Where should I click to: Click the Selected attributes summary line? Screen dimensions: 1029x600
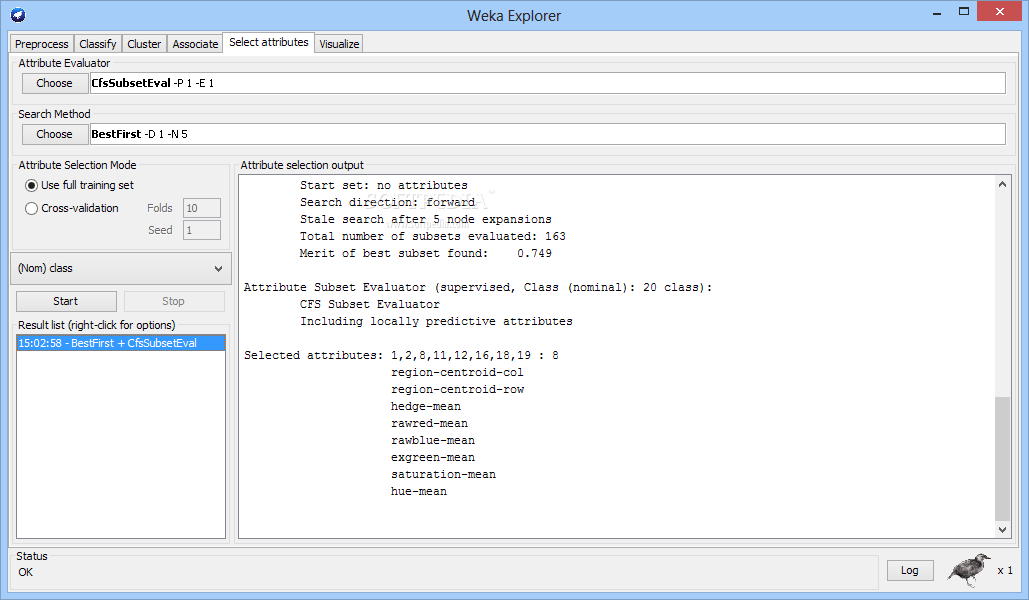coord(401,356)
